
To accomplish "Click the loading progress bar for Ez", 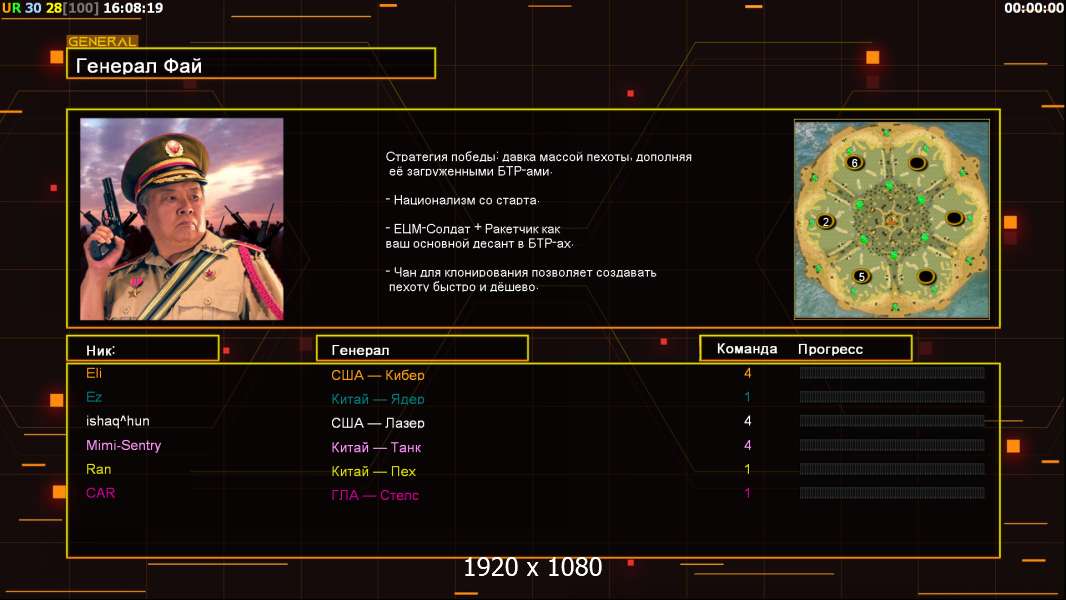I will click(892, 397).
